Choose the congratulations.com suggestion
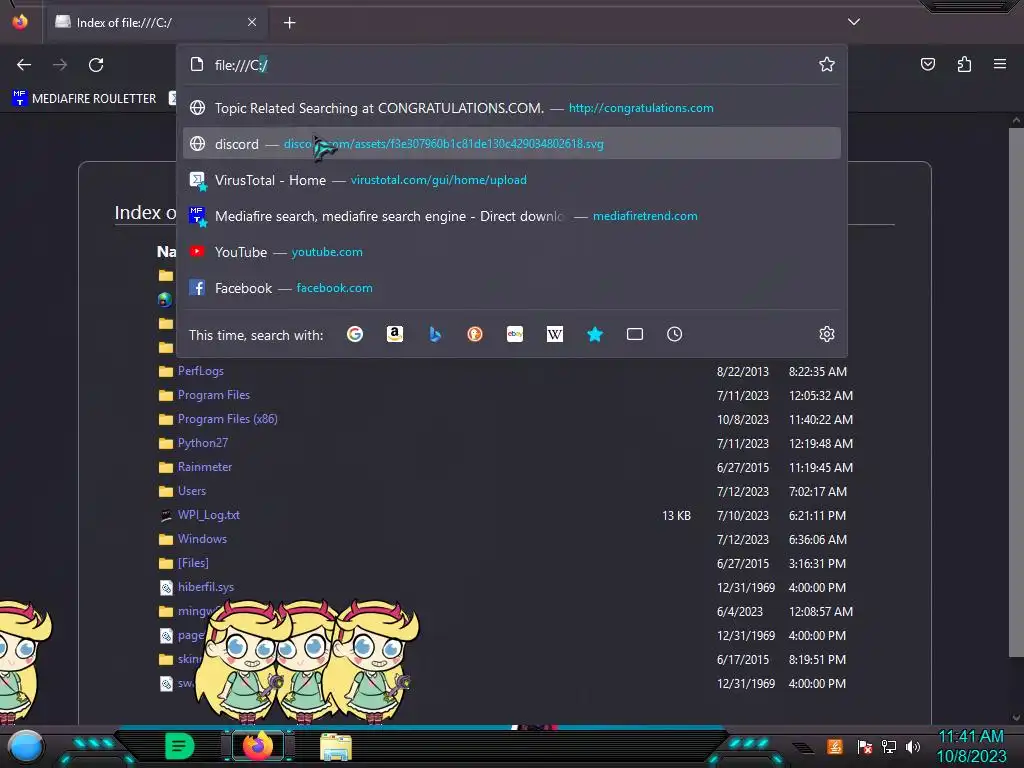The height and width of the screenshot is (768, 1024). pos(511,108)
